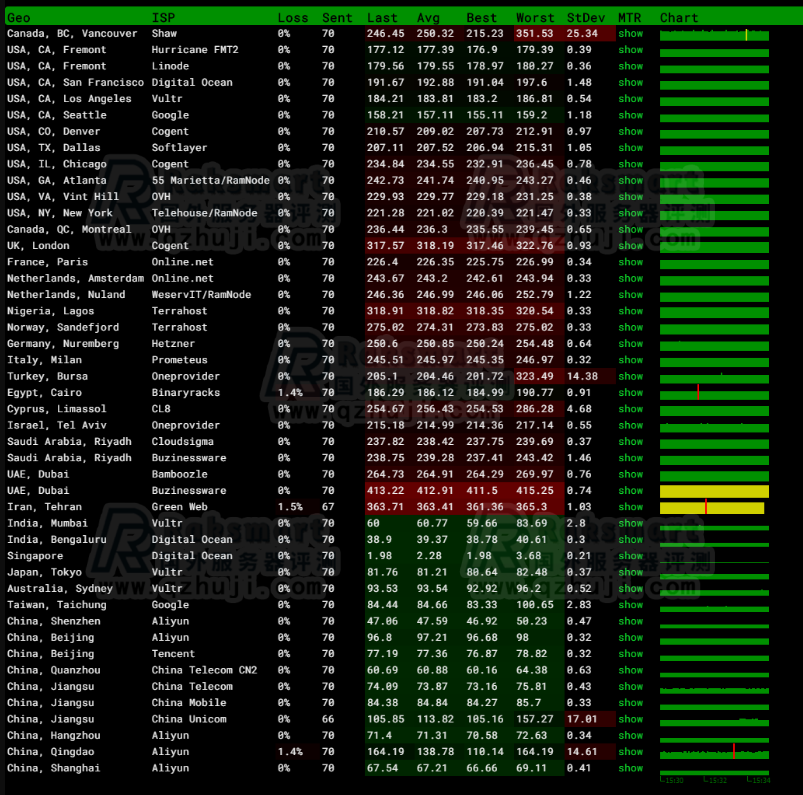Select 'India, Bengaluru' geo cell

coord(57,539)
